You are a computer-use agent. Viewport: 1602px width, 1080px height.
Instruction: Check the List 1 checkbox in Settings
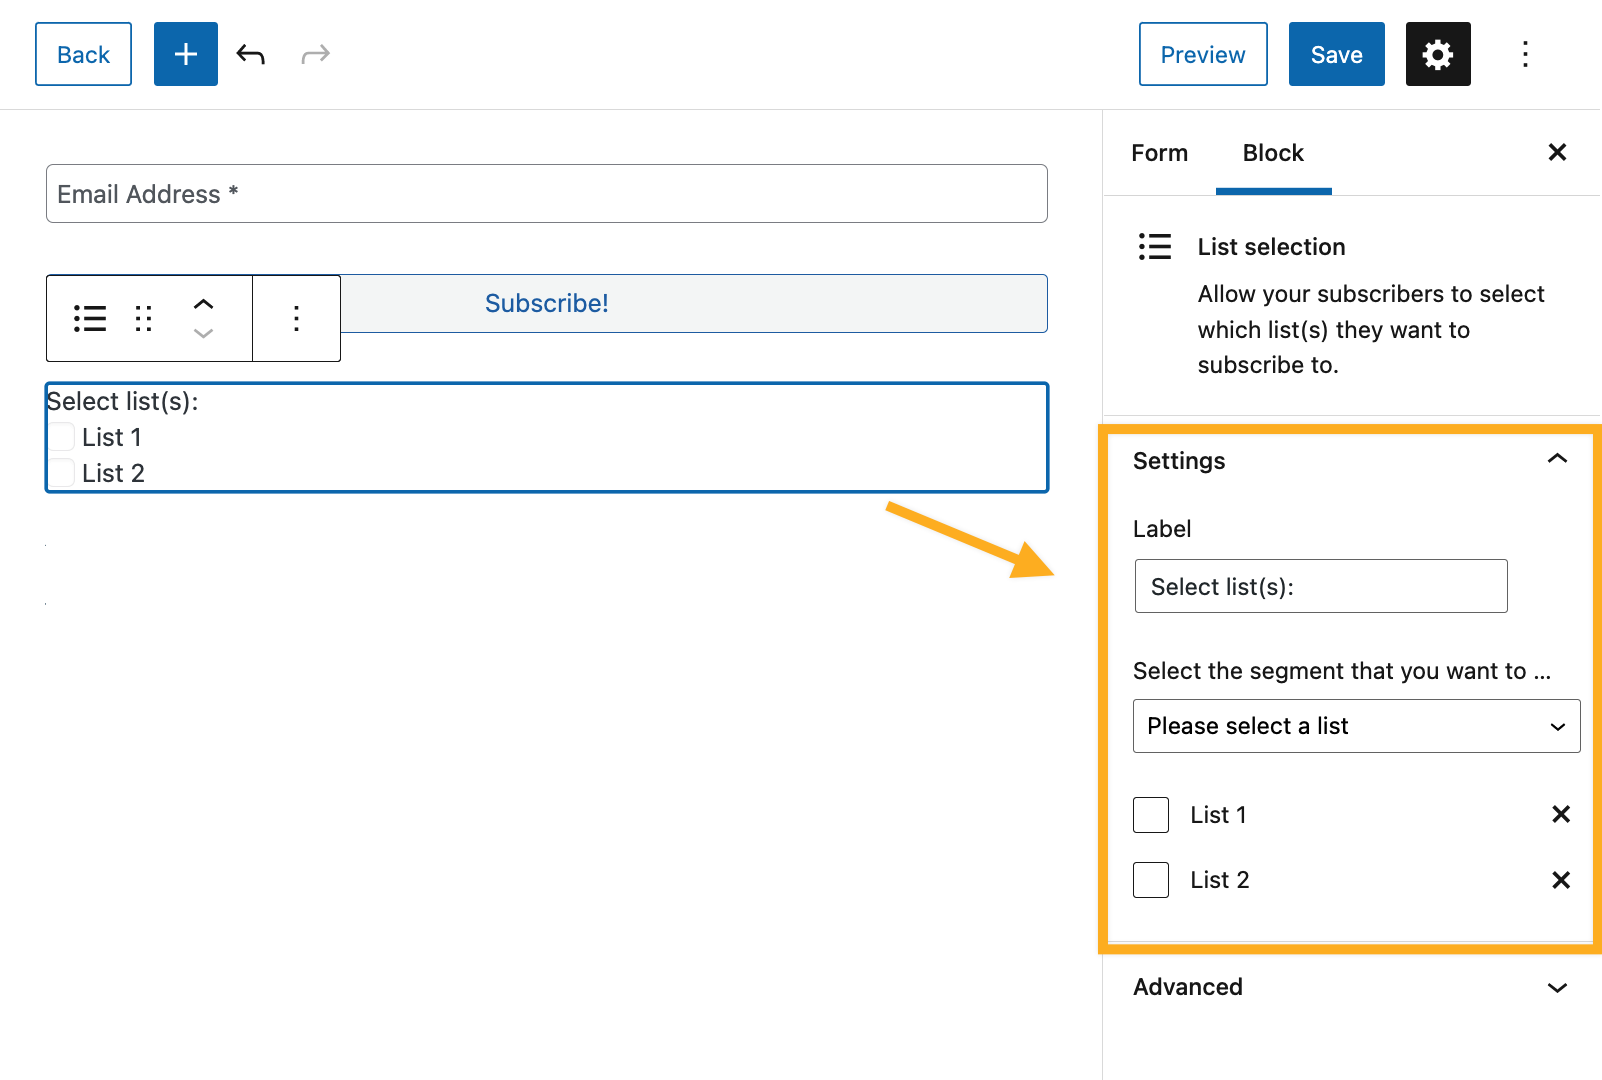1150,815
